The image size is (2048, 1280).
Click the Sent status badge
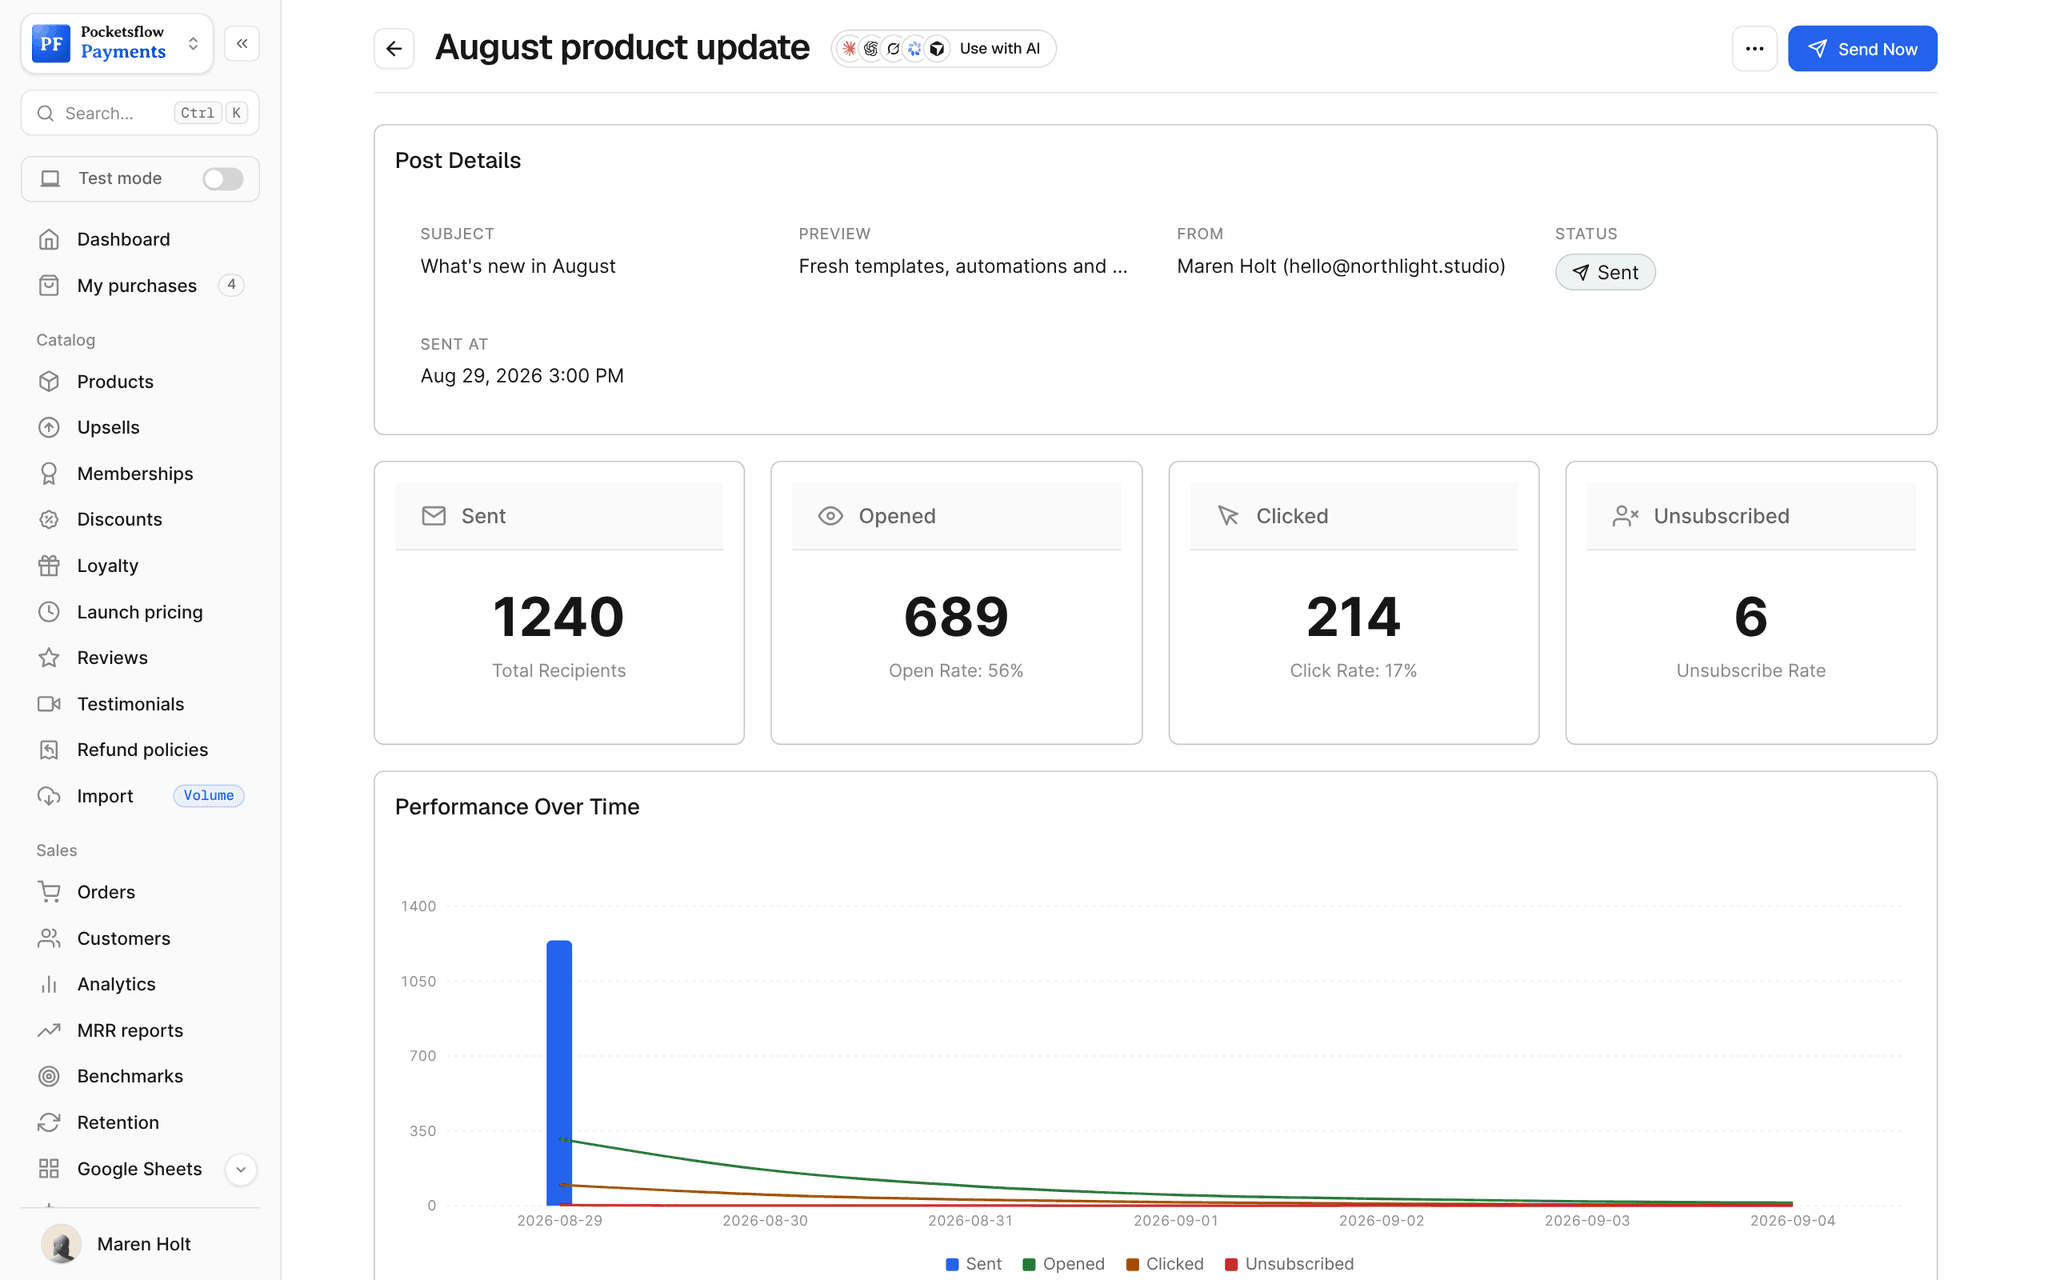(x=1605, y=272)
